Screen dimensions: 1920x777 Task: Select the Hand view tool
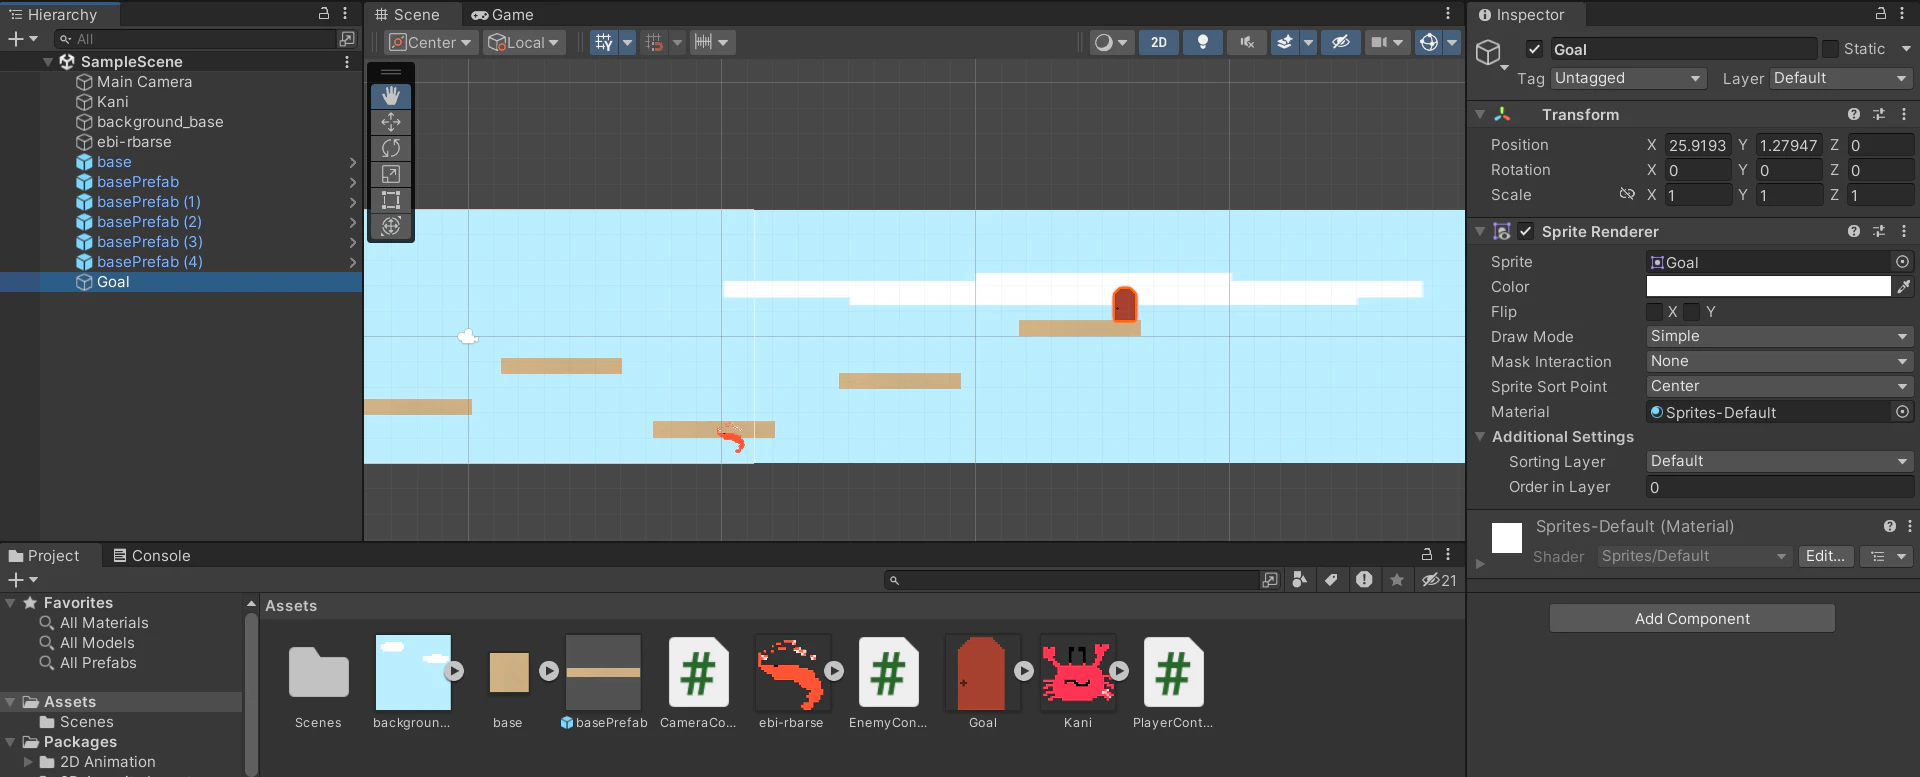[390, 96]
